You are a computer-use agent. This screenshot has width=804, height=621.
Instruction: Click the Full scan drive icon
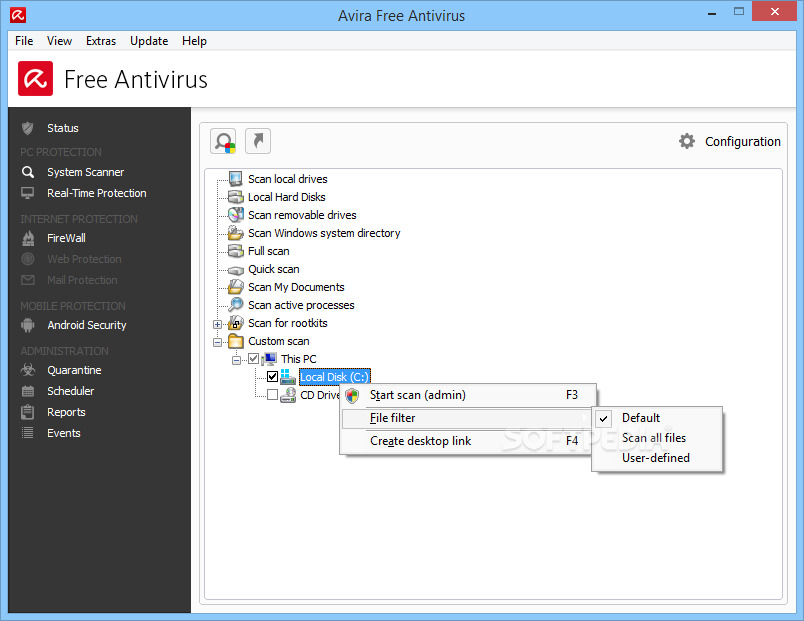pyautogui.click(x=235, y=251)
